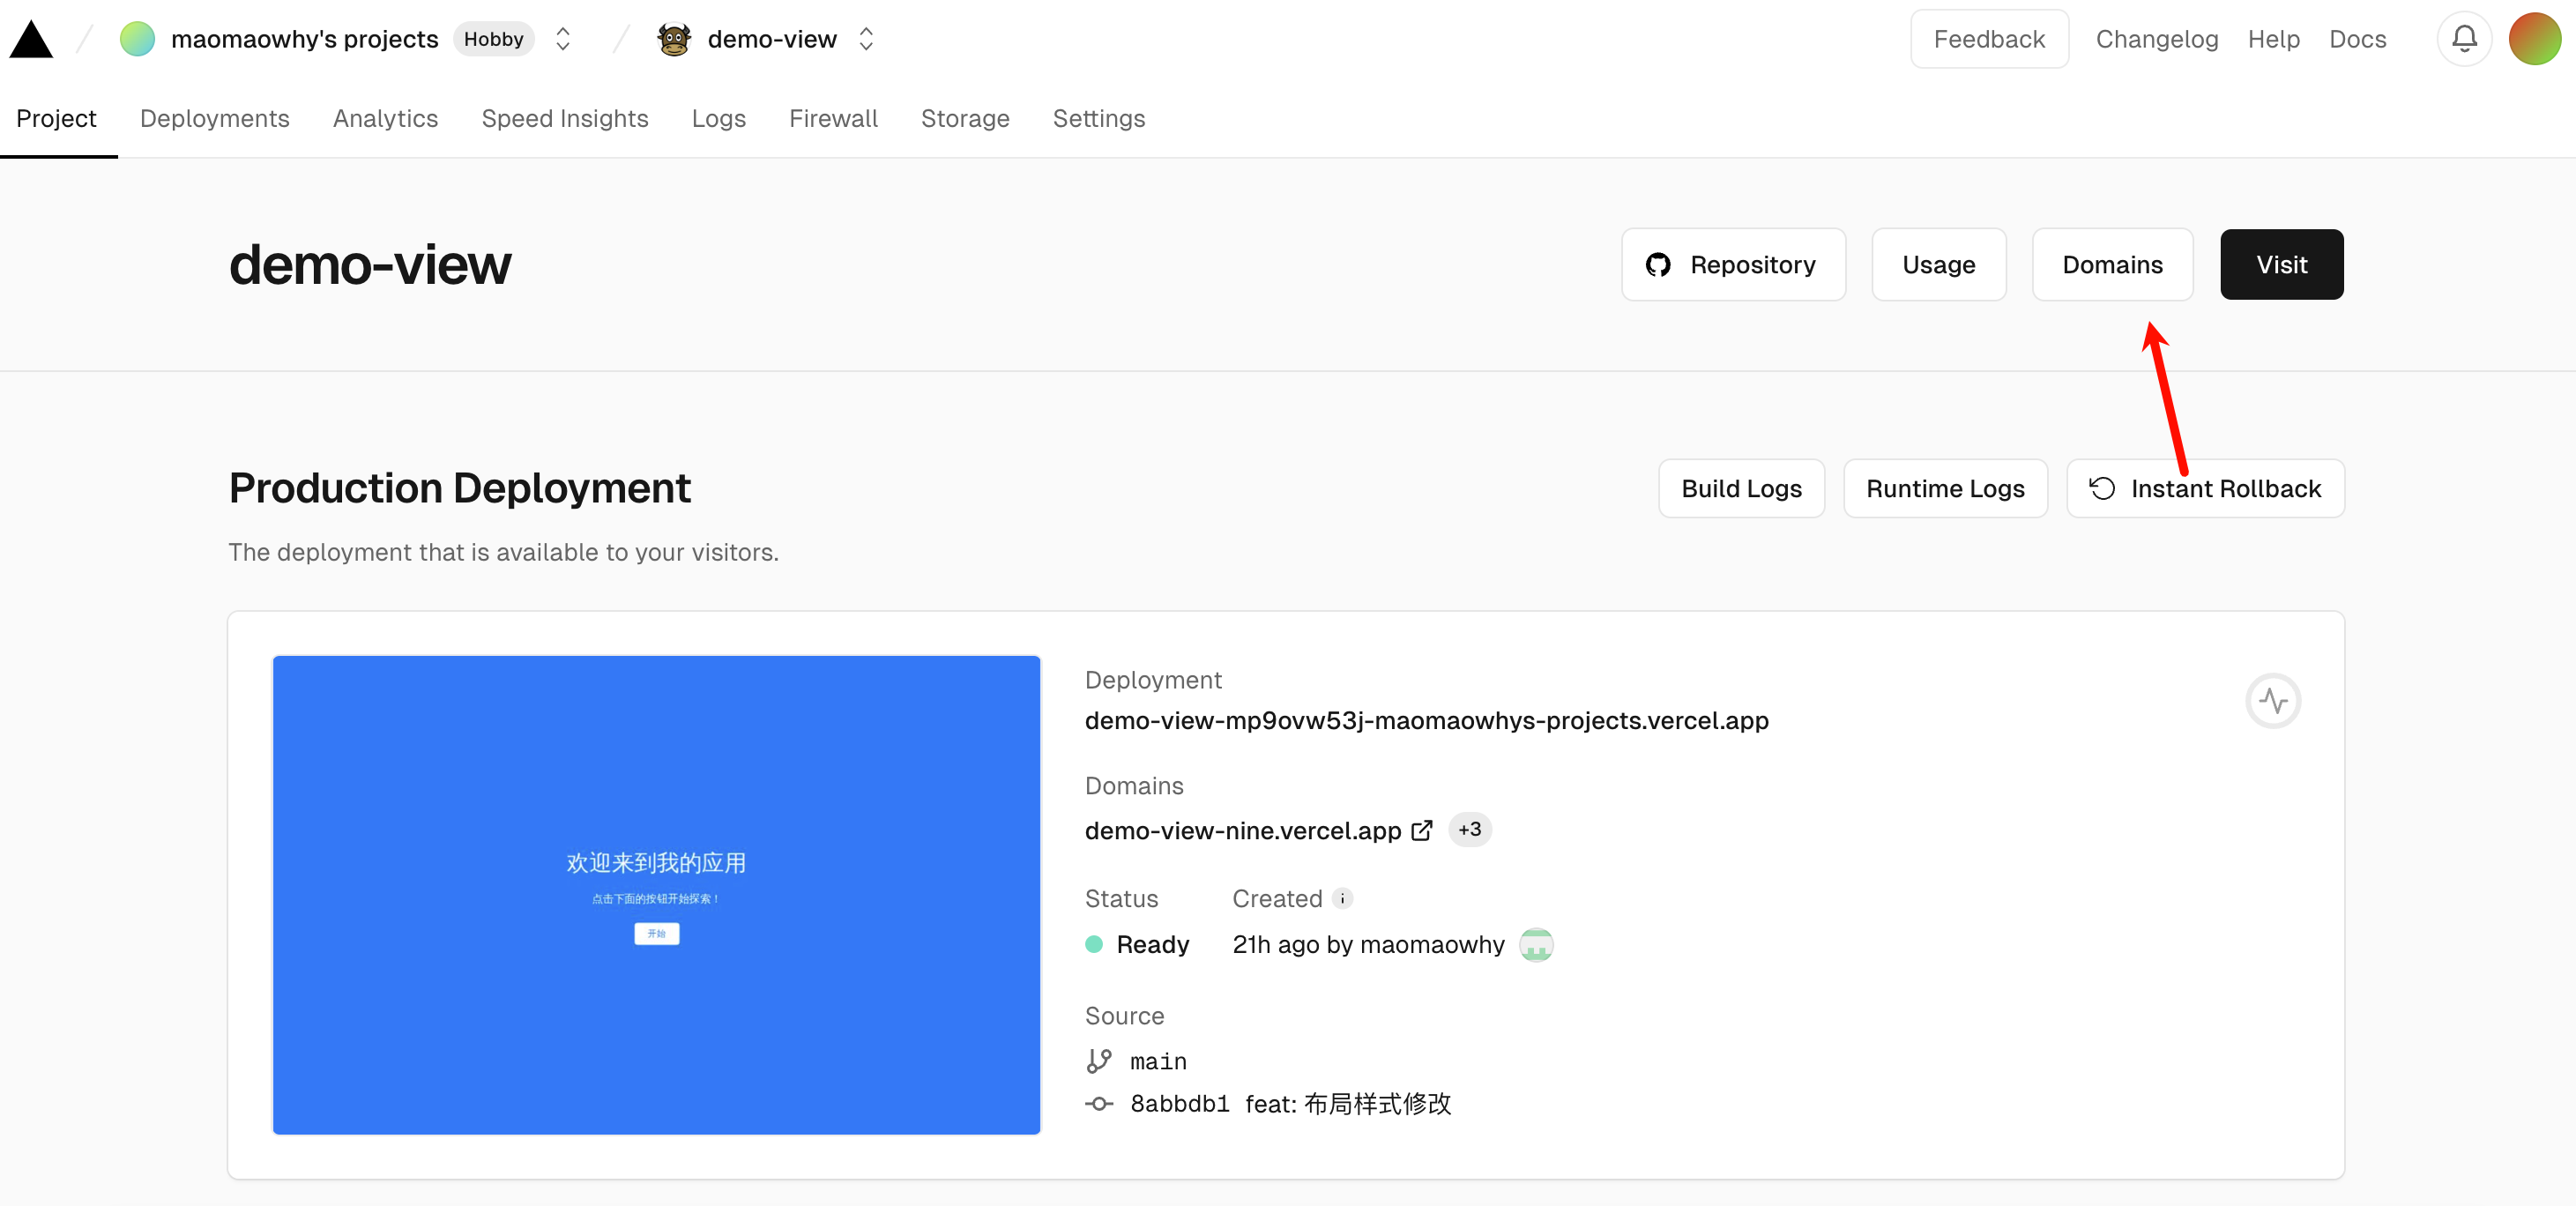Viewport: 2576px width, 1206px height.
Task: Click the maomaowhy's projects team name
Action: 304,39
